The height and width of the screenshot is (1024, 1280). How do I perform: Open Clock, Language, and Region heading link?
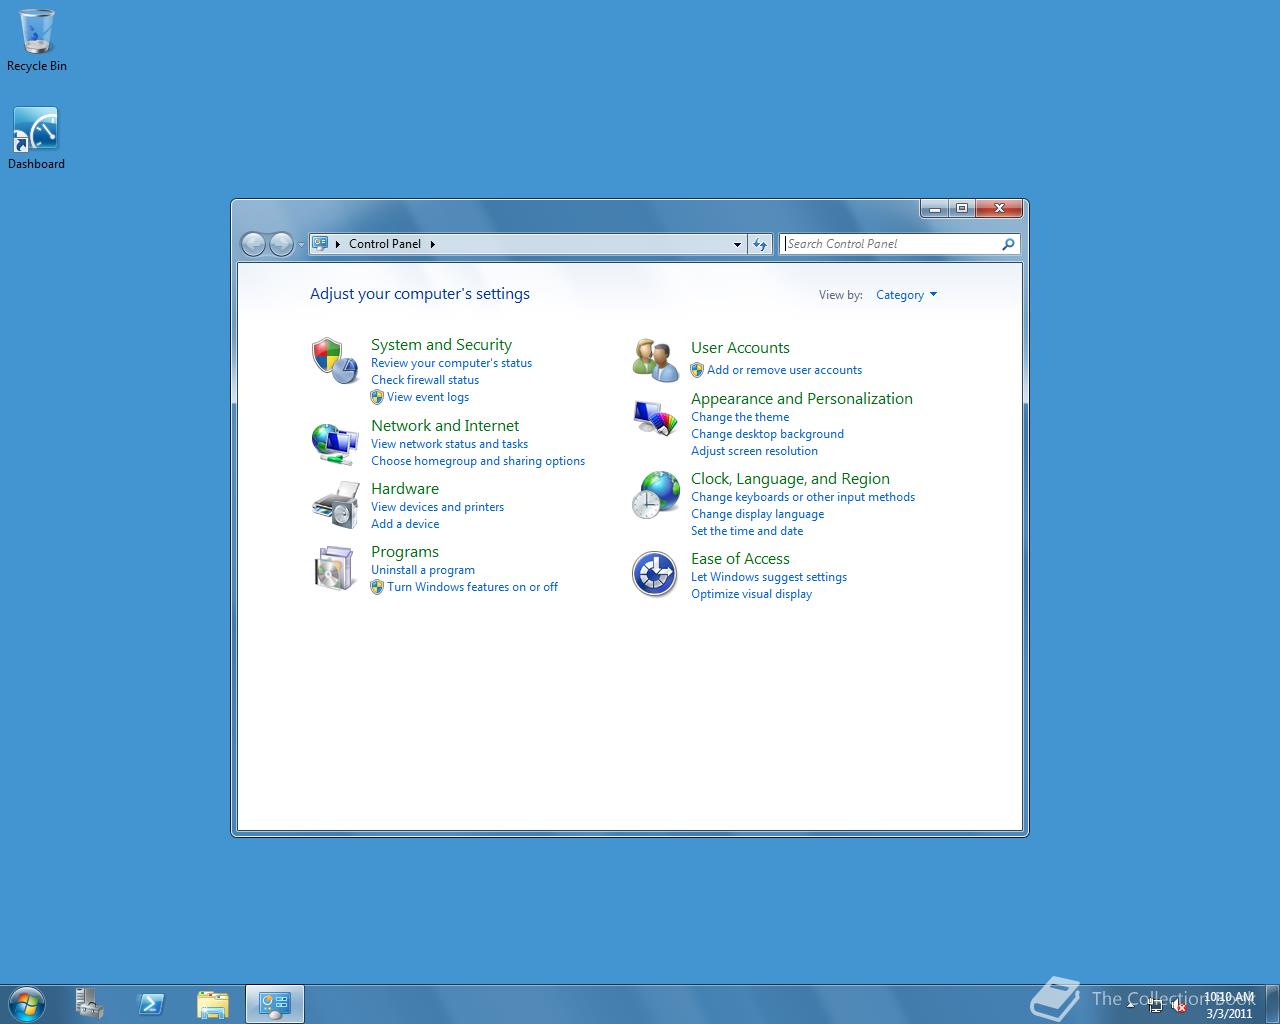click(790, 478)
